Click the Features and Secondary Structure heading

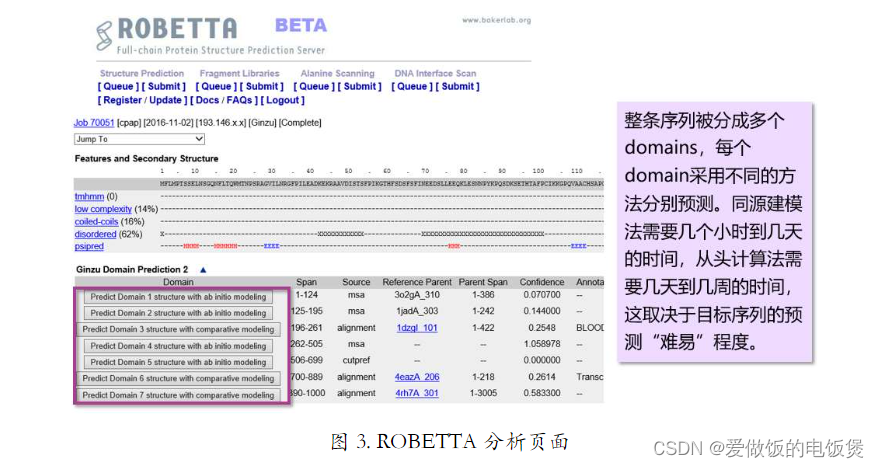(x=146, y=159)
